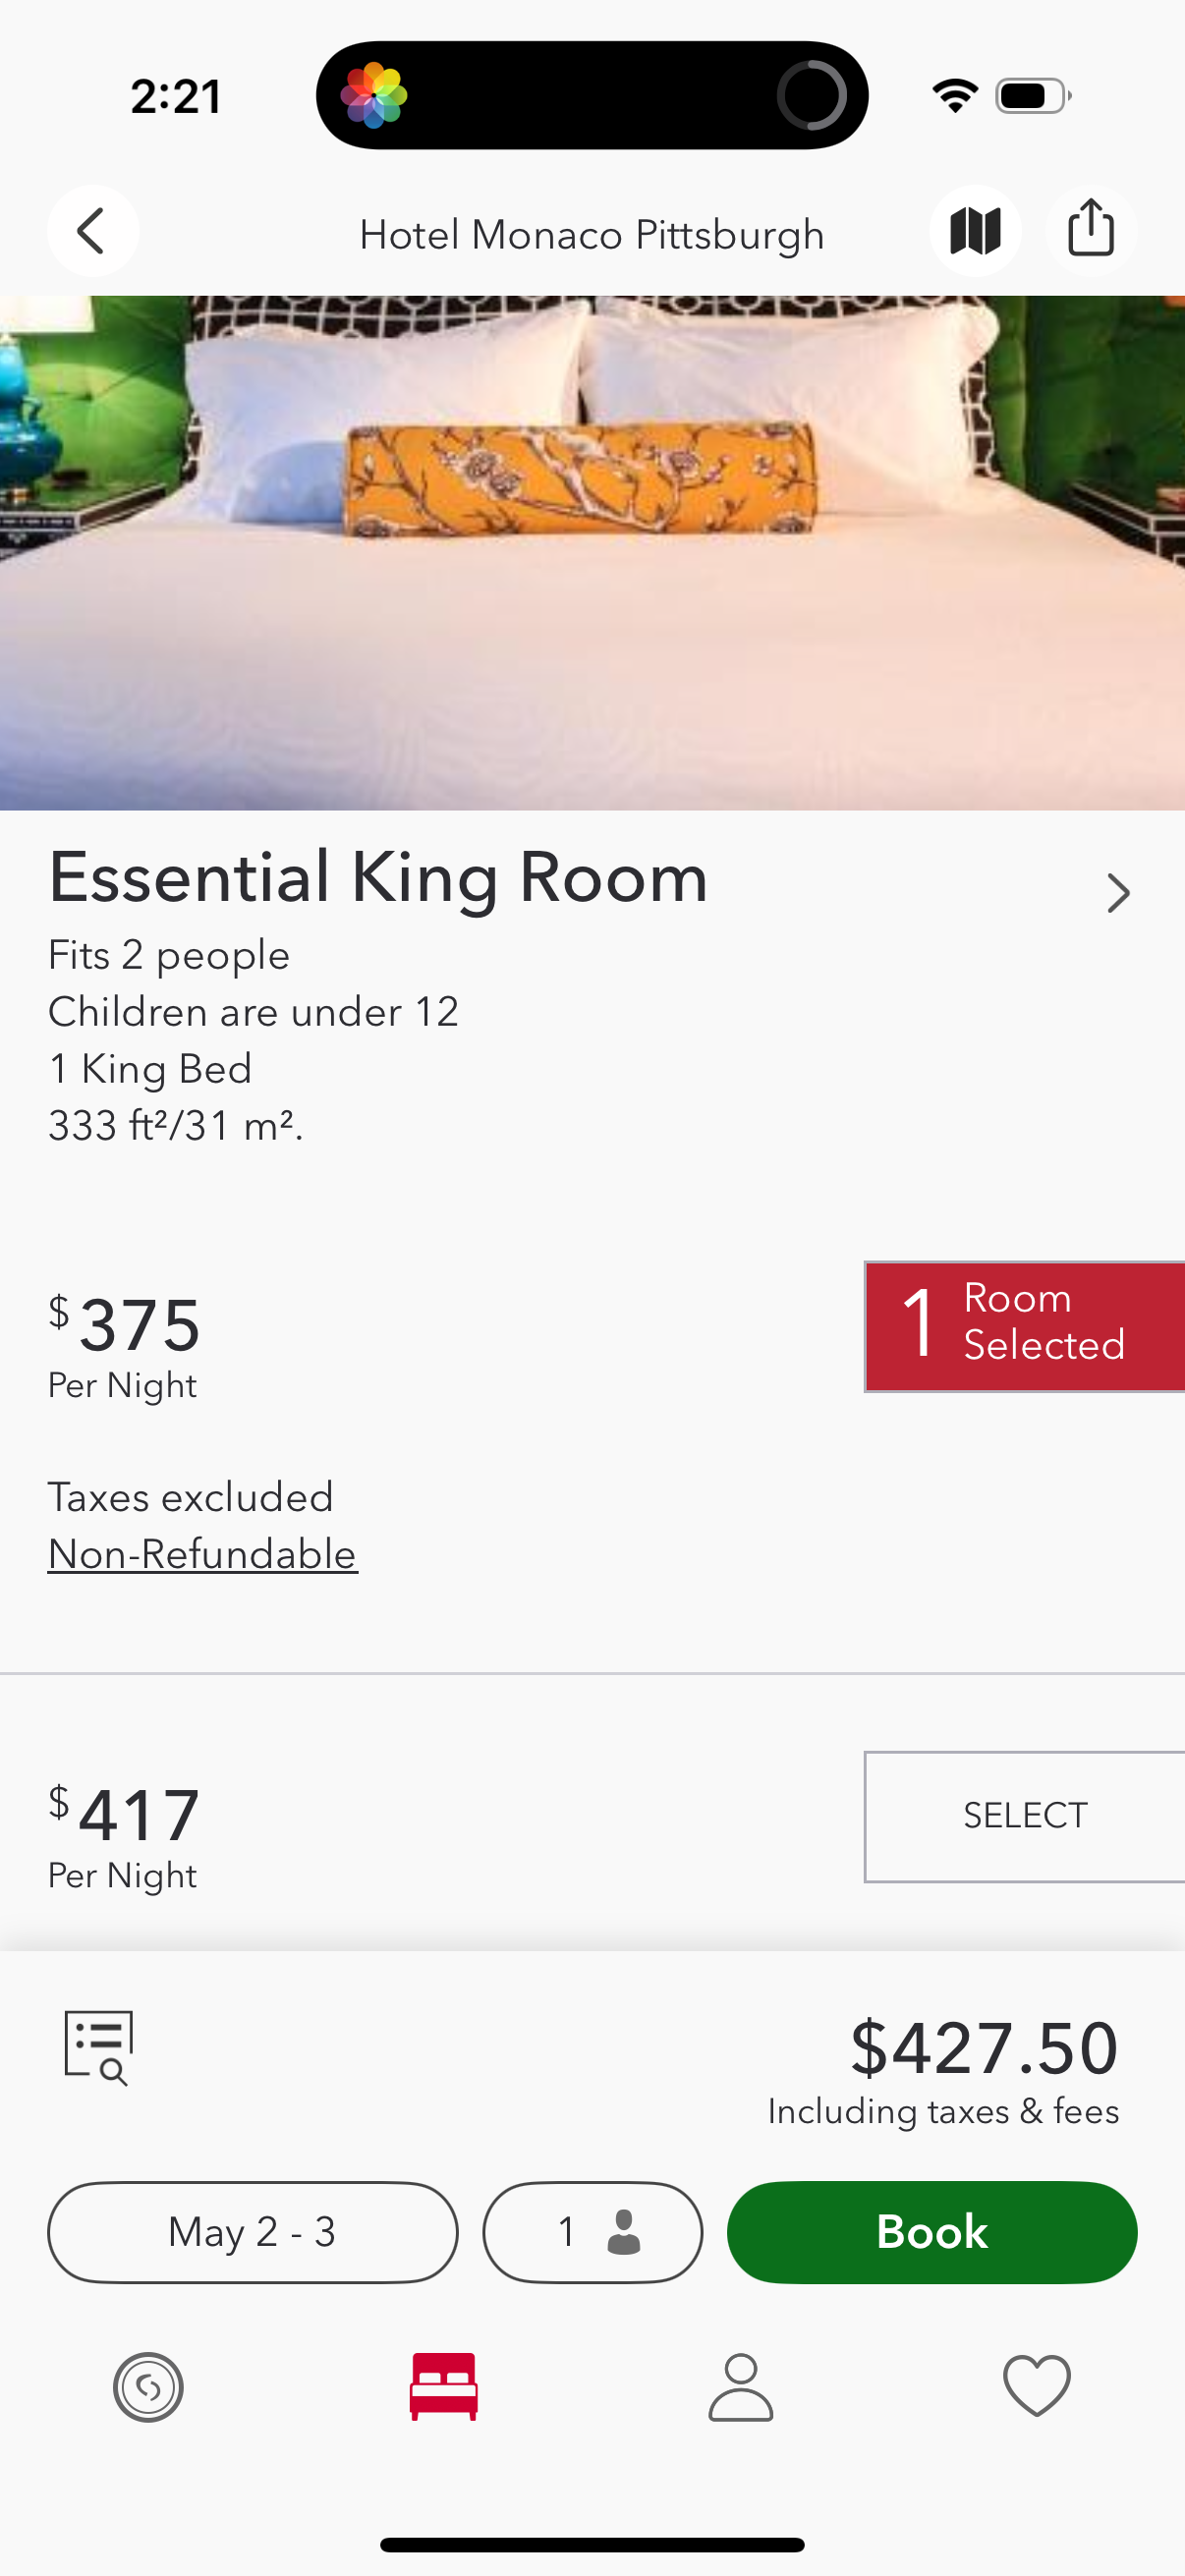Tap the share icon
Screen dimensions: 1185x2576
tap(1091, 230)
